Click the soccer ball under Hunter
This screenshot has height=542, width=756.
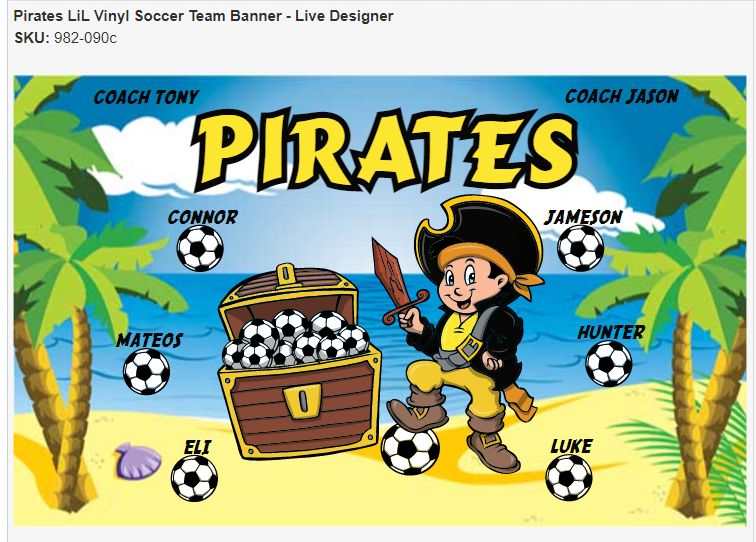[x=608, y=364]
